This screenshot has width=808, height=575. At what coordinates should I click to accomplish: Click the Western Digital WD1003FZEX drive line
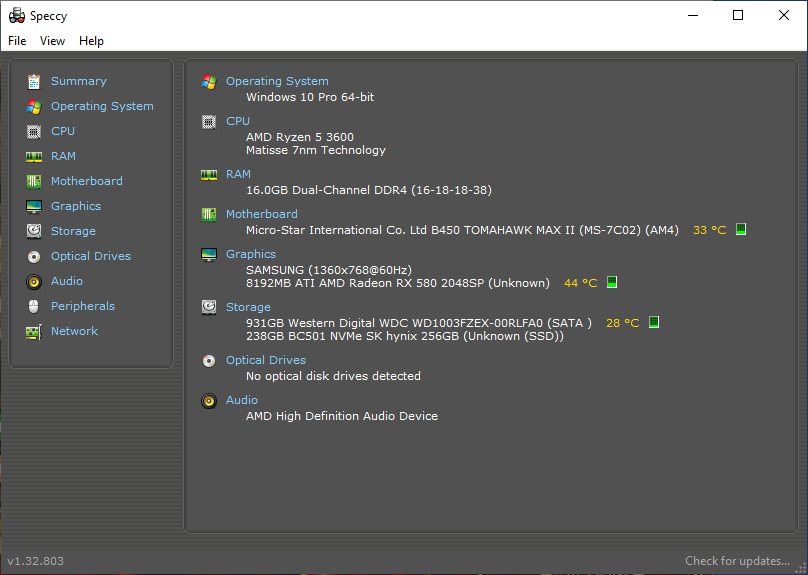coord(419,323)
